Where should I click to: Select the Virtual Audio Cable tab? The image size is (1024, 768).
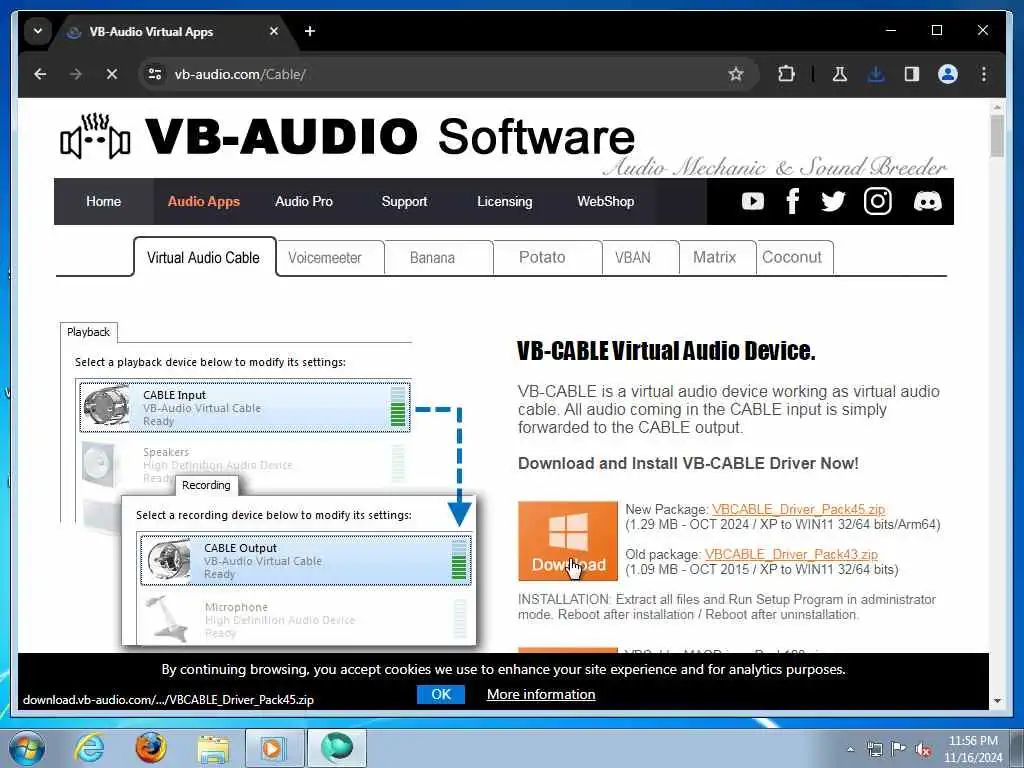pos(203,257)
